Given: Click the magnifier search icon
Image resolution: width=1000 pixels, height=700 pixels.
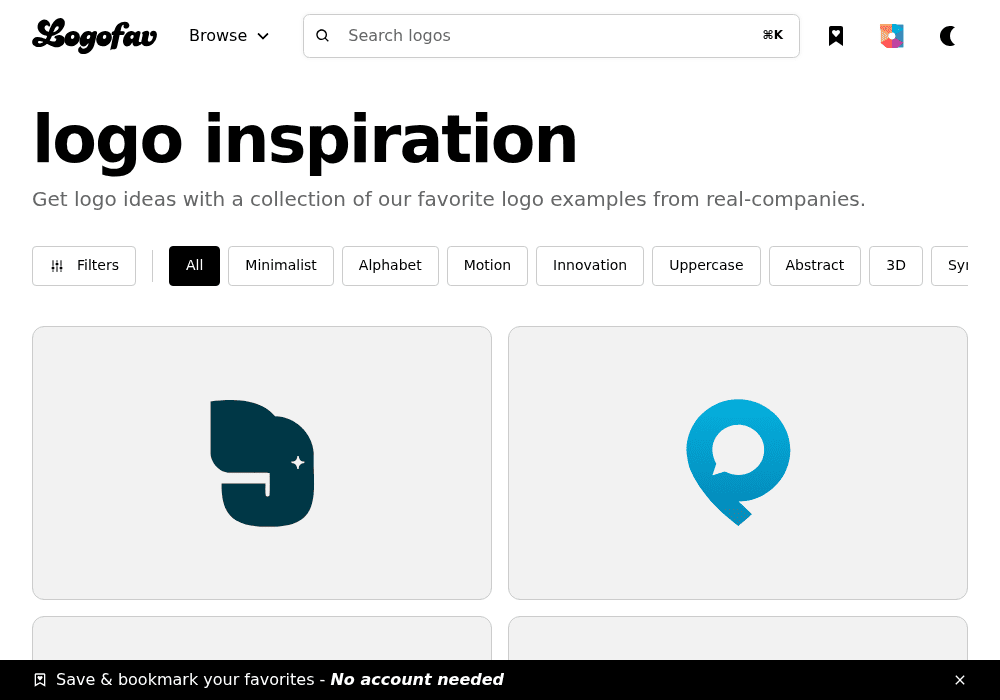Looking at the screenshot, I should pyautogui.click(x=323, y=36).
